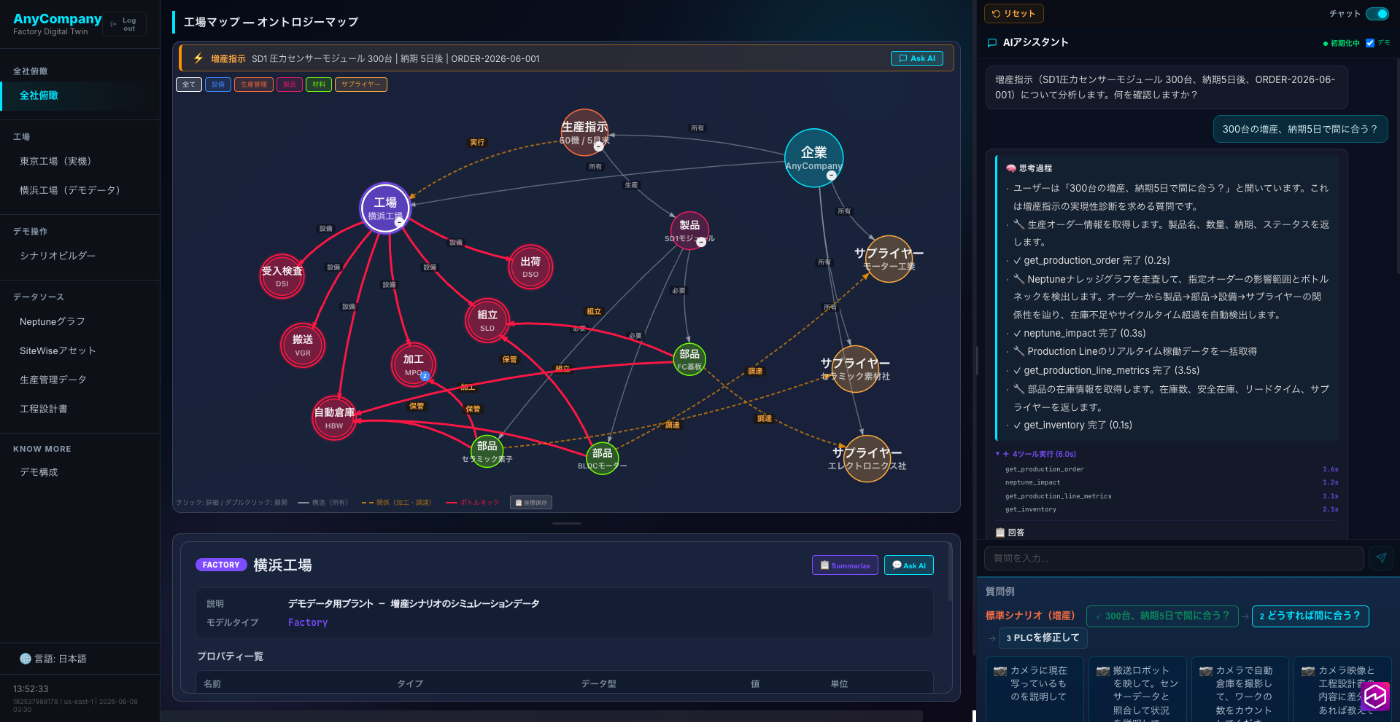Toggle the チャット switch off
The height and width of the screenshot is (722, 1400).
1377,14
